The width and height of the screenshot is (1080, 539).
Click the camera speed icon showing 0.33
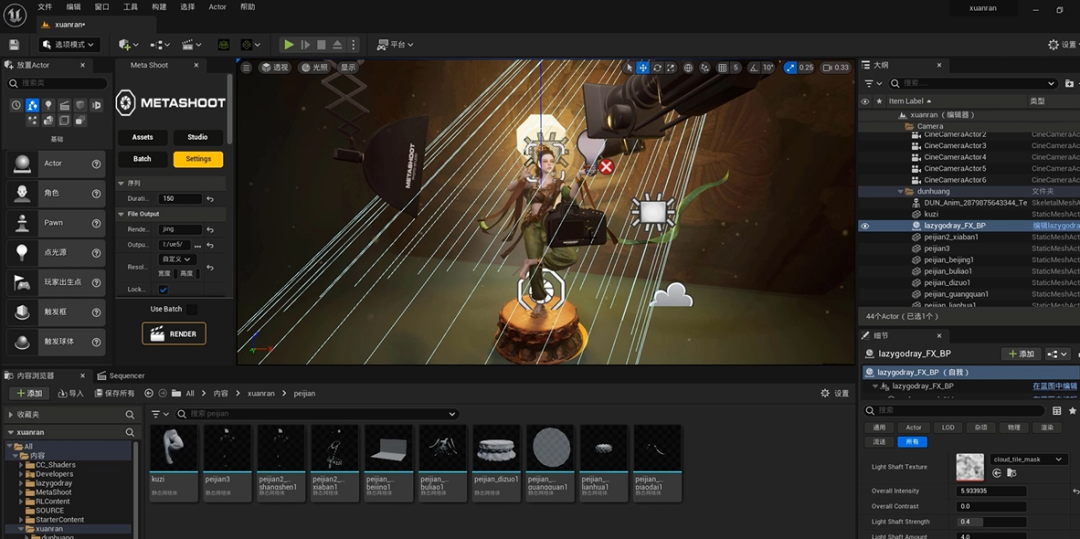pos(835,67)
